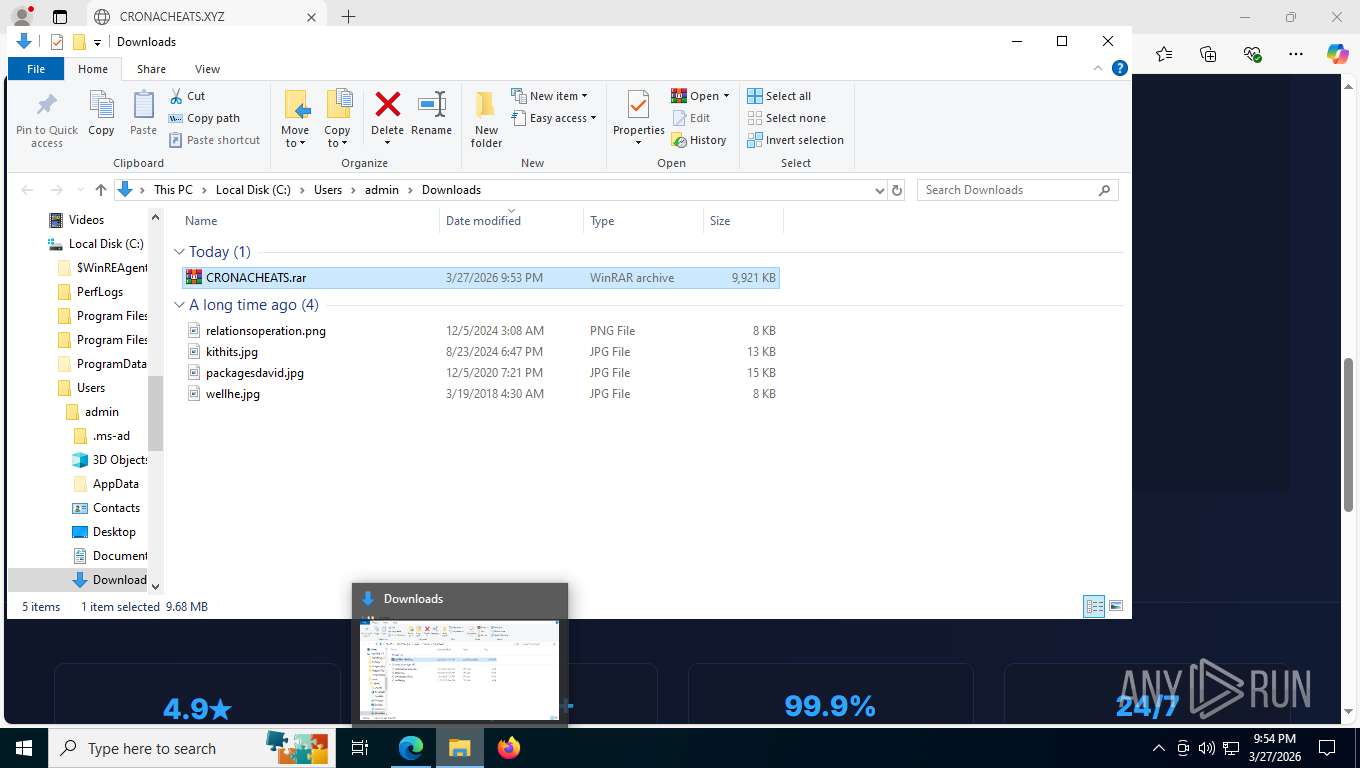Viewport: 1360px width, 768px height.
Task: Click the Paste ribbon icon
Action: coord(143,113)
